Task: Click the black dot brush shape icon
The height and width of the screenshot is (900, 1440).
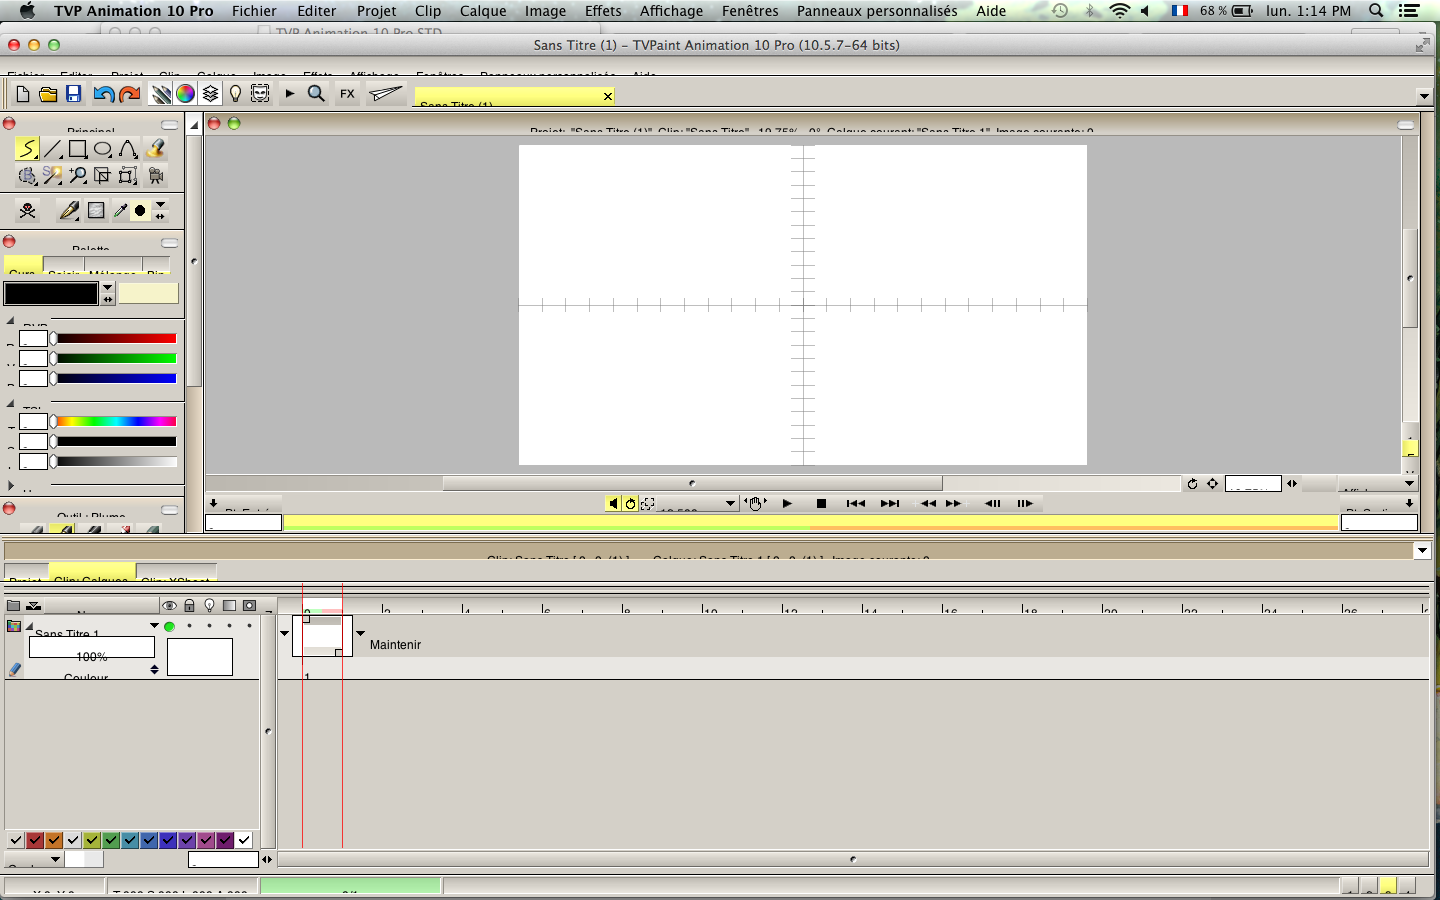Action: (x=140, y=210)
